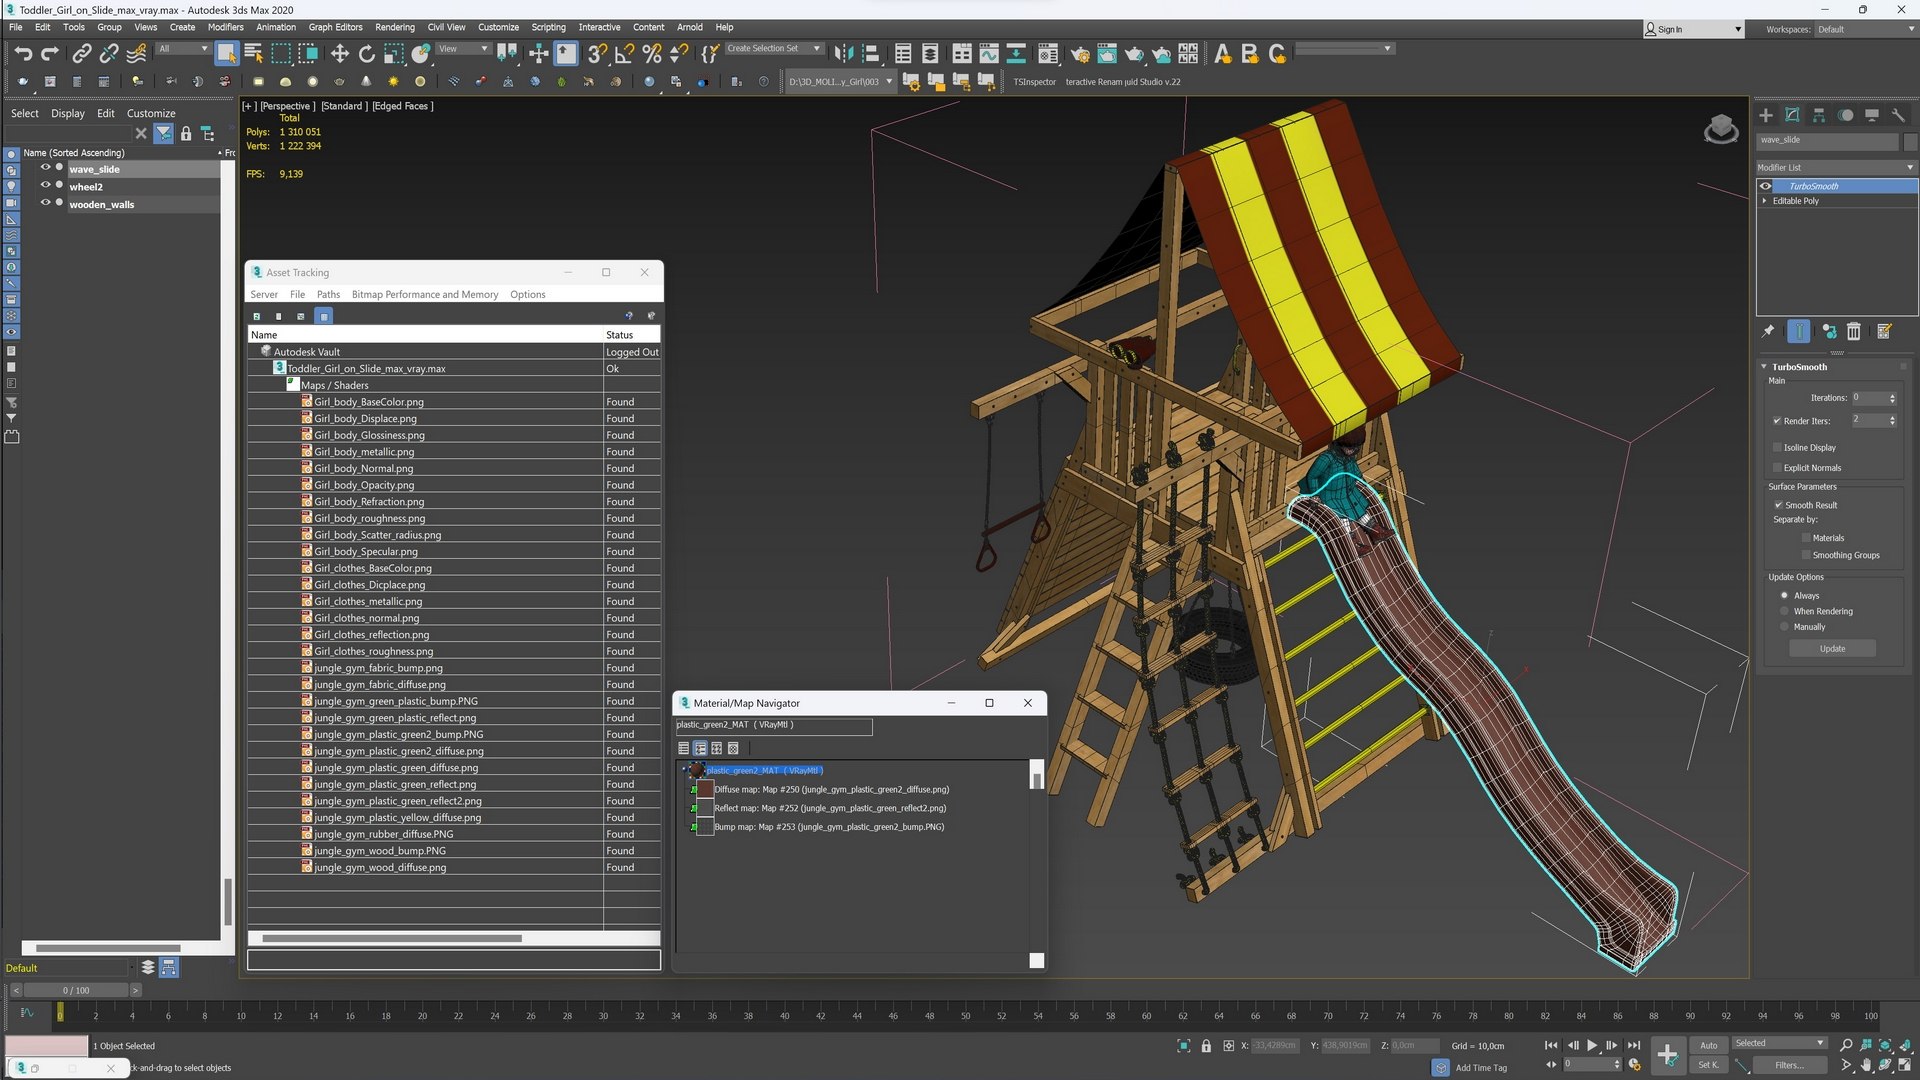Image resolution: width=1920 pixels, height=1080 pixels.
Task: Select the Select and Rotate tool
Action: point(367,53)
